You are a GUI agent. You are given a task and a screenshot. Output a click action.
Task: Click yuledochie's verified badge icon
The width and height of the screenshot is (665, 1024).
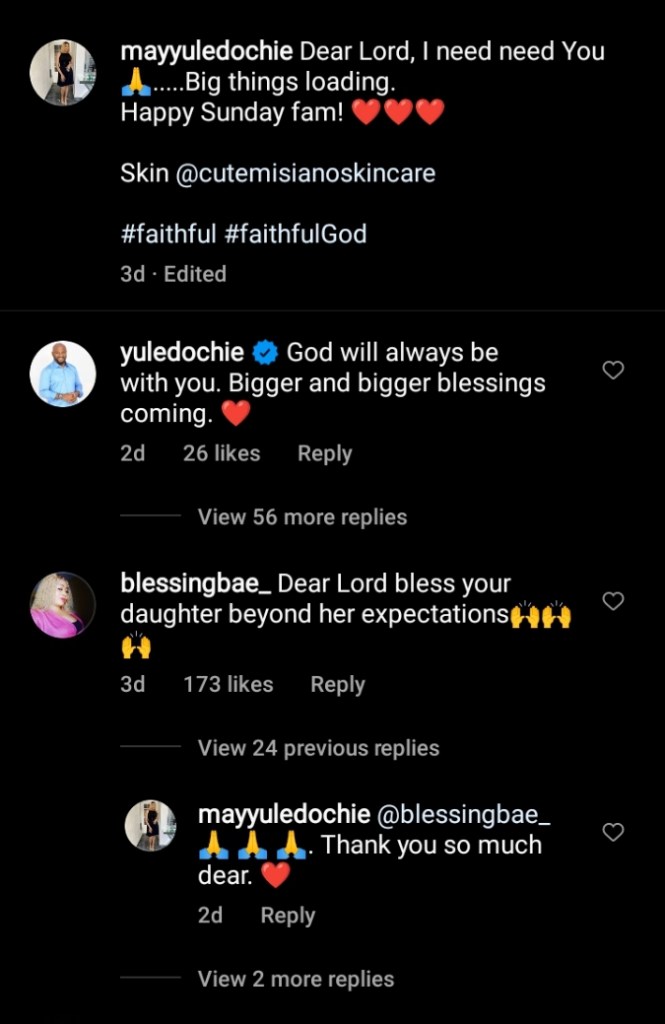(265, 352)
